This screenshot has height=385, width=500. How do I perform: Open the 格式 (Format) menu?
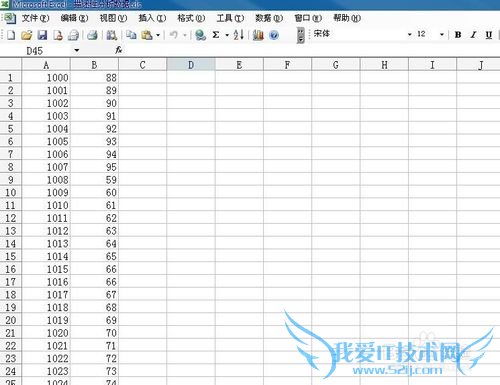(191, 18)
